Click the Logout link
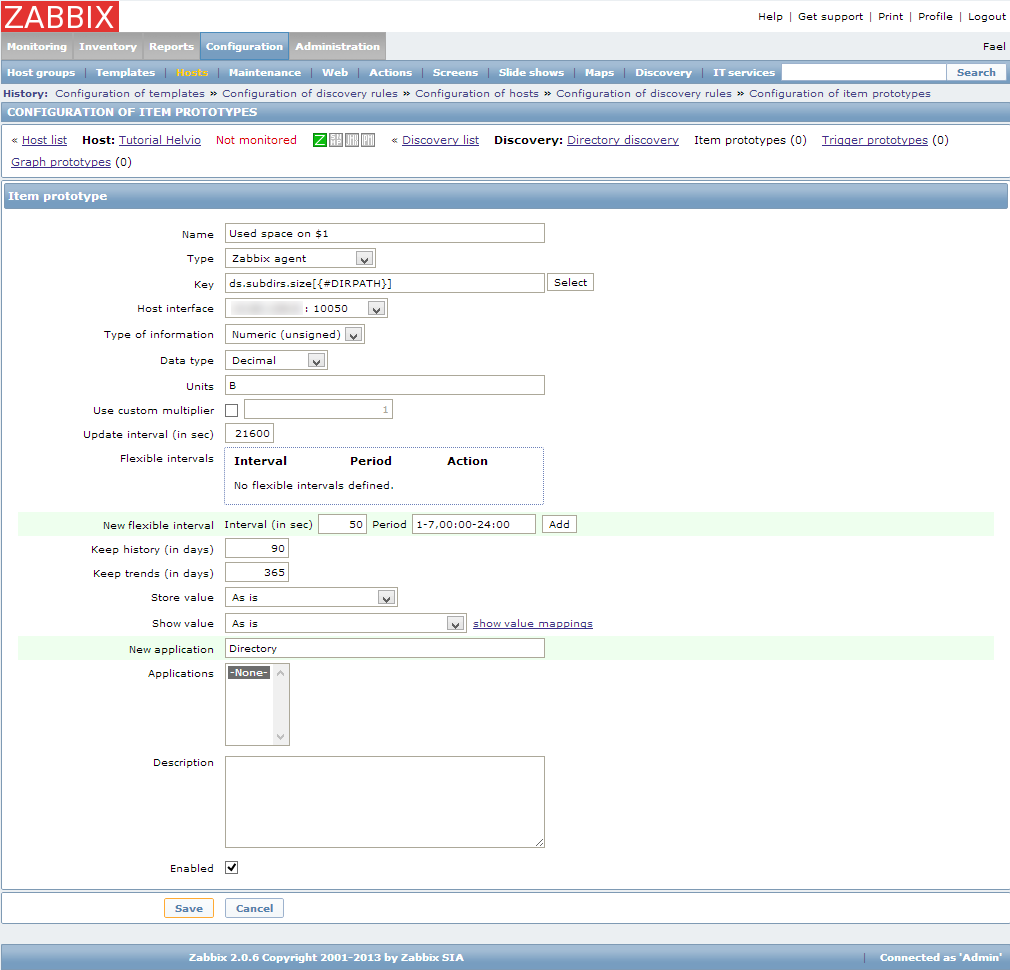The height and width of the screenshot is (970, 1010). pyautogui.click(x=986, y=17)
